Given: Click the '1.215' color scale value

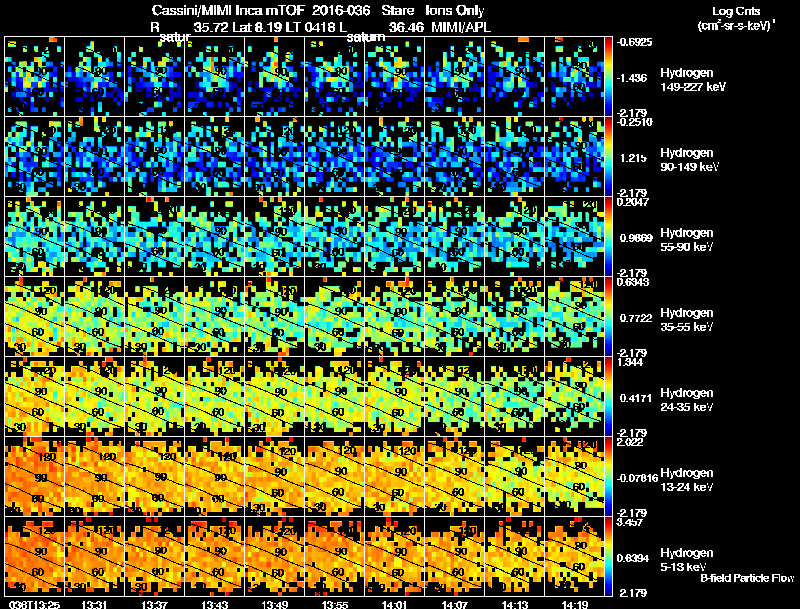Looking at the screenshot, I should (x=633, y=158).
